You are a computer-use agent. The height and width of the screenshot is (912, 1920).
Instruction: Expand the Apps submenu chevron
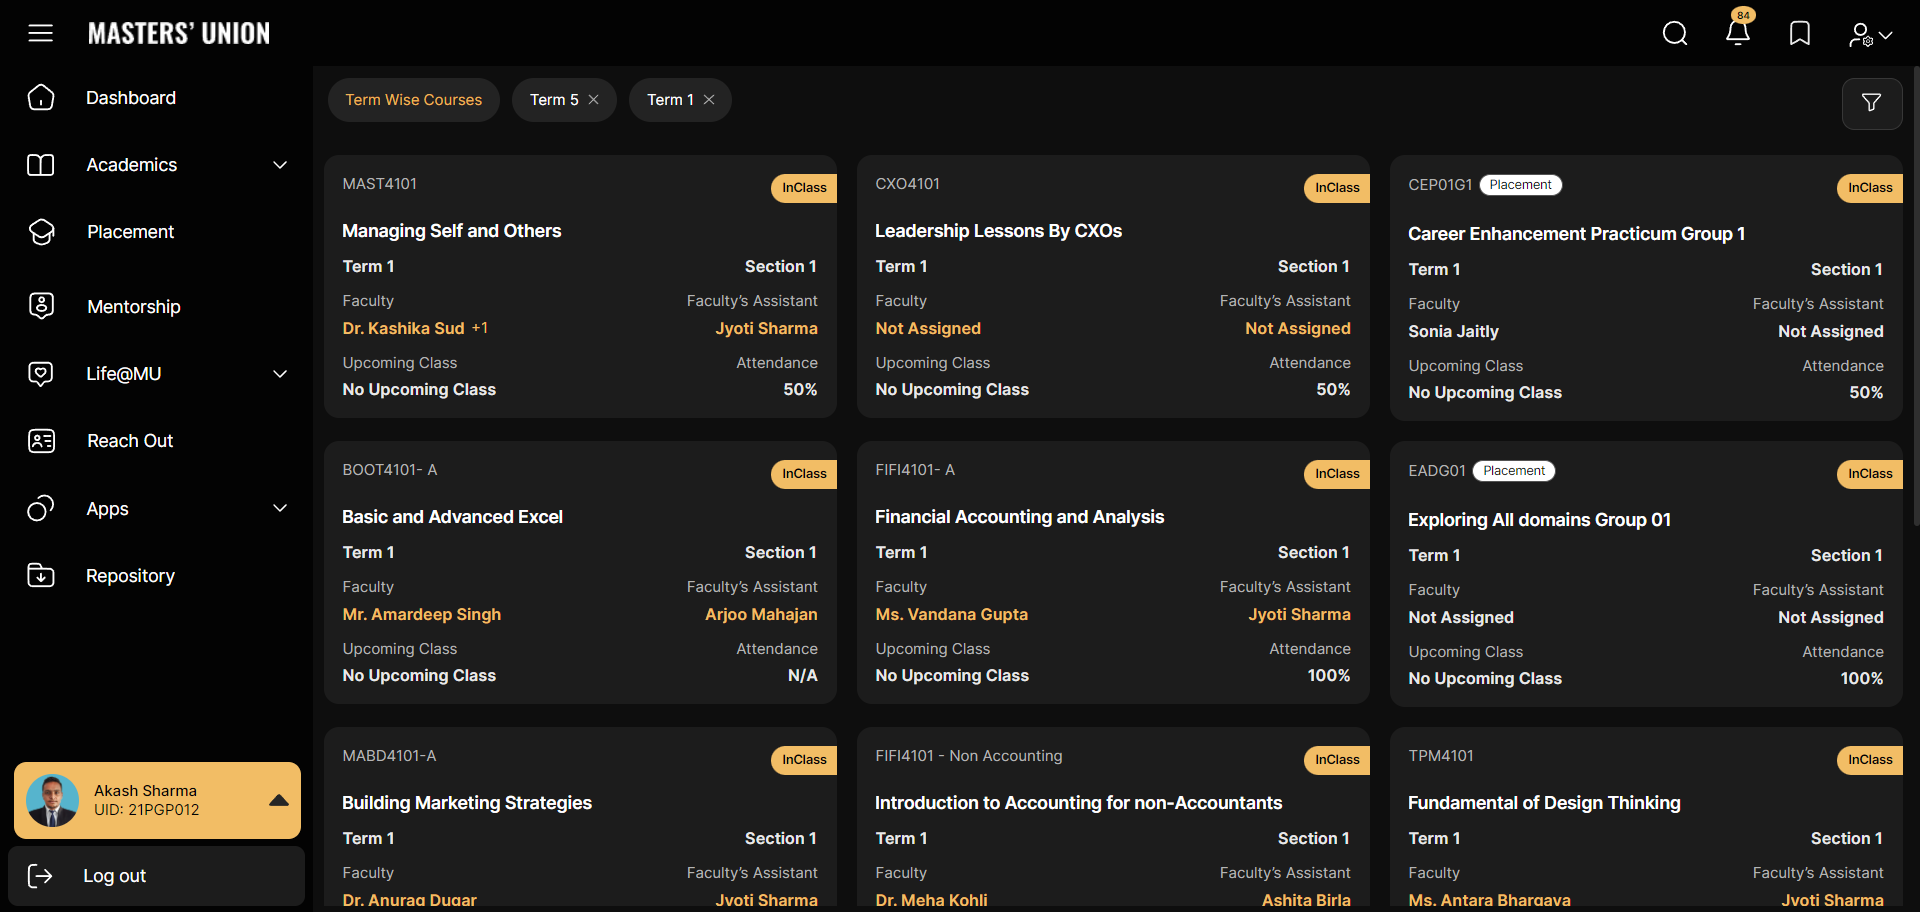tap(280, 508)
